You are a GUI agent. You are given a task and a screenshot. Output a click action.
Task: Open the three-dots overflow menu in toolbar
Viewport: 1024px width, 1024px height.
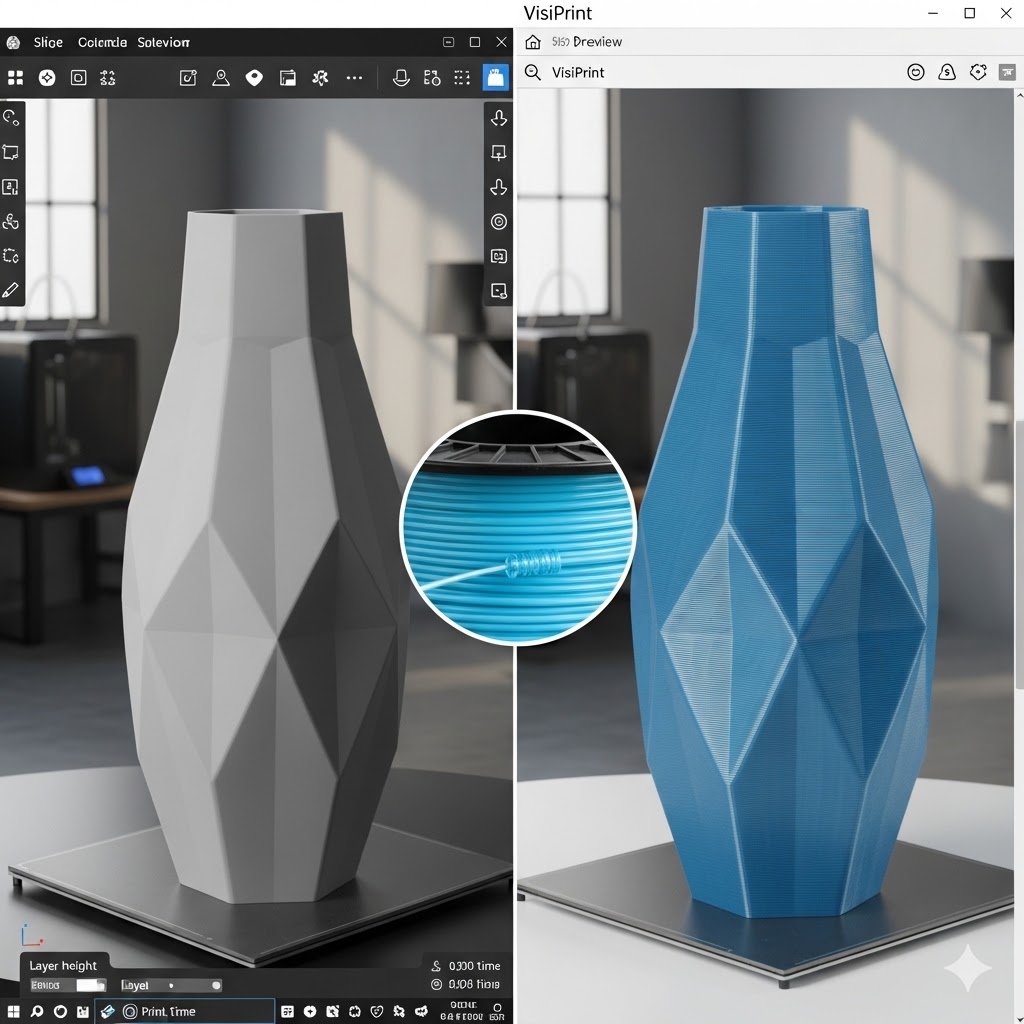[x=354, y=78]
